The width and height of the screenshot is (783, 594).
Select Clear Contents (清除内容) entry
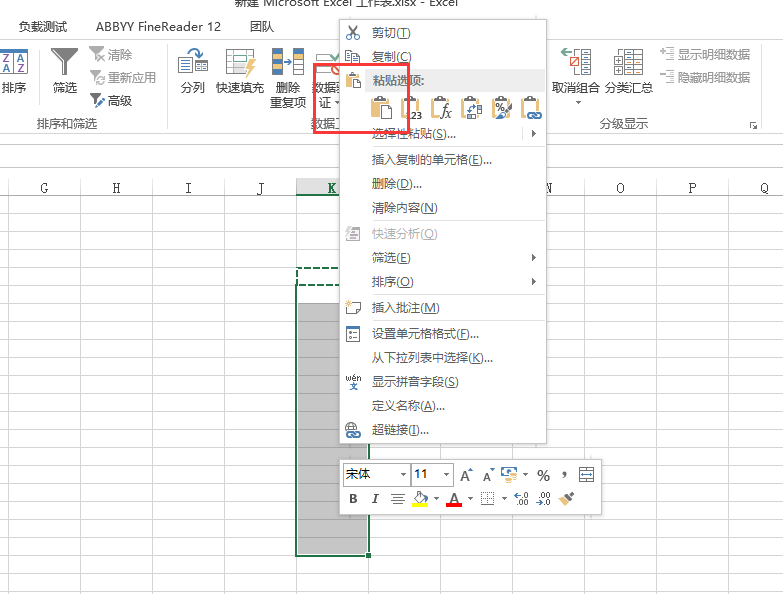pos(443,208)
